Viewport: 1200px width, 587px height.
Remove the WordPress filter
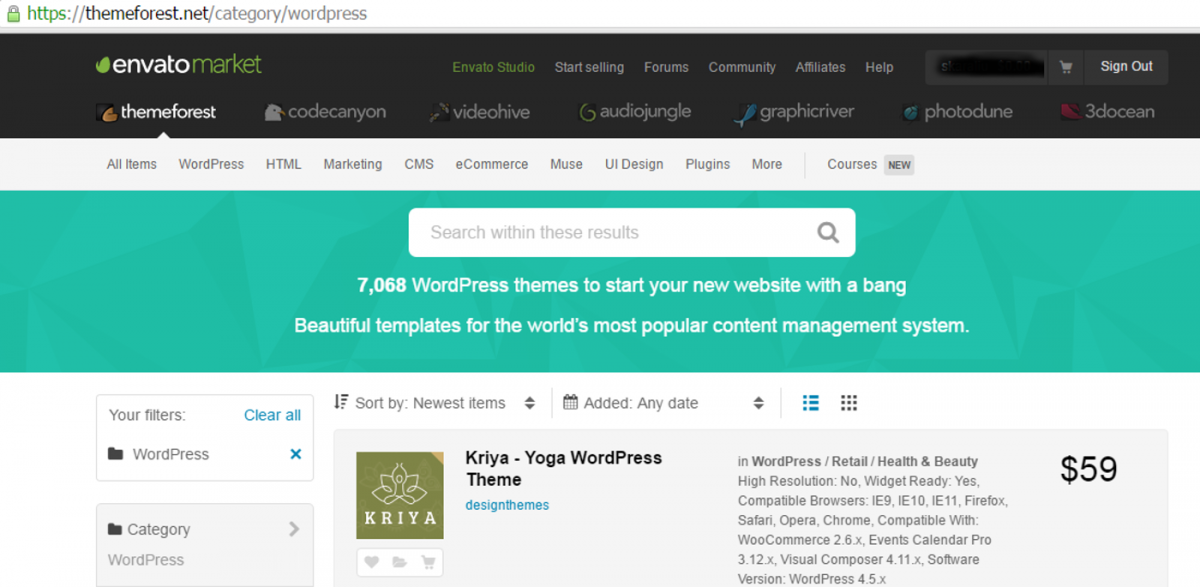point(295,454)
